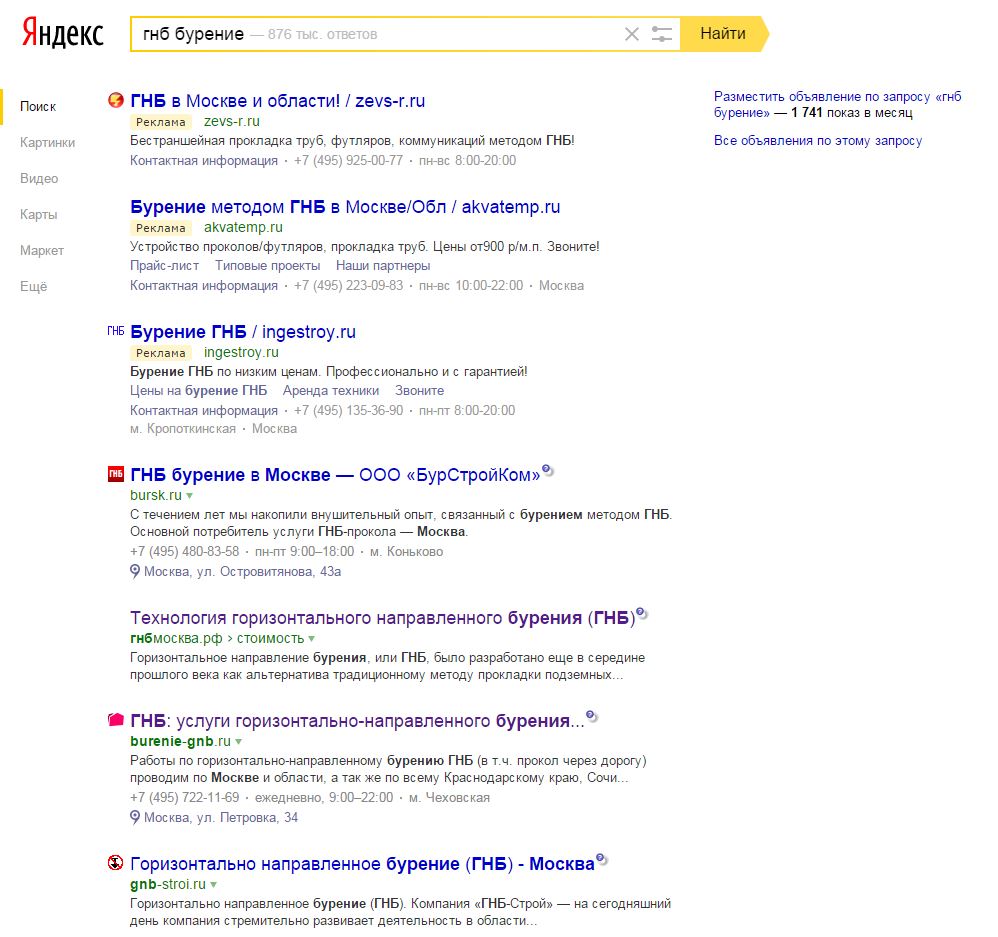Click the гнбмосква.рф URL
998x937 pixels.
[x=176, y=638]
